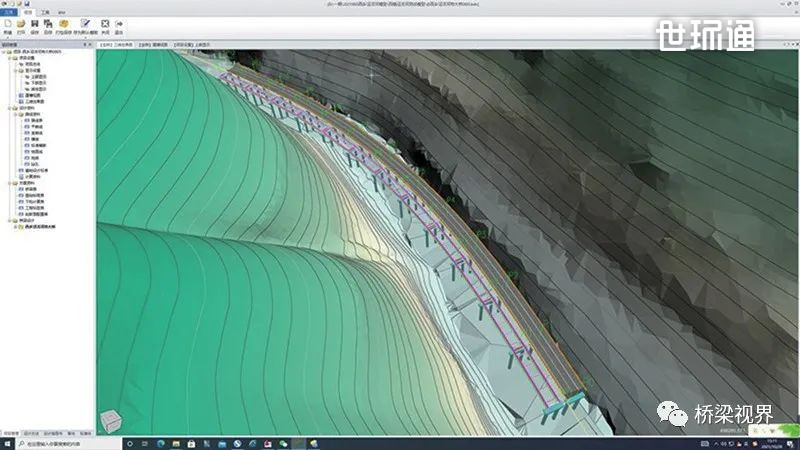Open WeChat from the taskbar
Viewport: 800px width, 450px height.
coord(283,443)
